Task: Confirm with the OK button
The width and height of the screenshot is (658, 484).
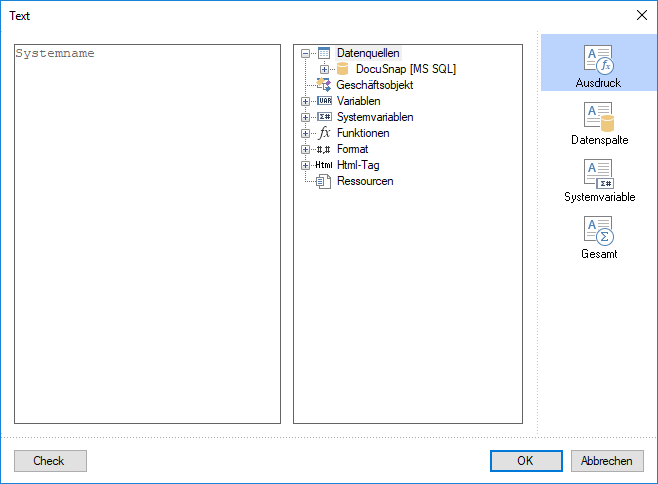Action: pyautogui.click(x=526, y=461)
